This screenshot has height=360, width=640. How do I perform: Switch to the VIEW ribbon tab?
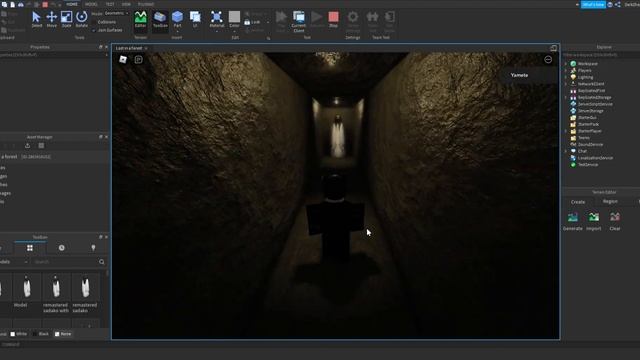point(126,4)
